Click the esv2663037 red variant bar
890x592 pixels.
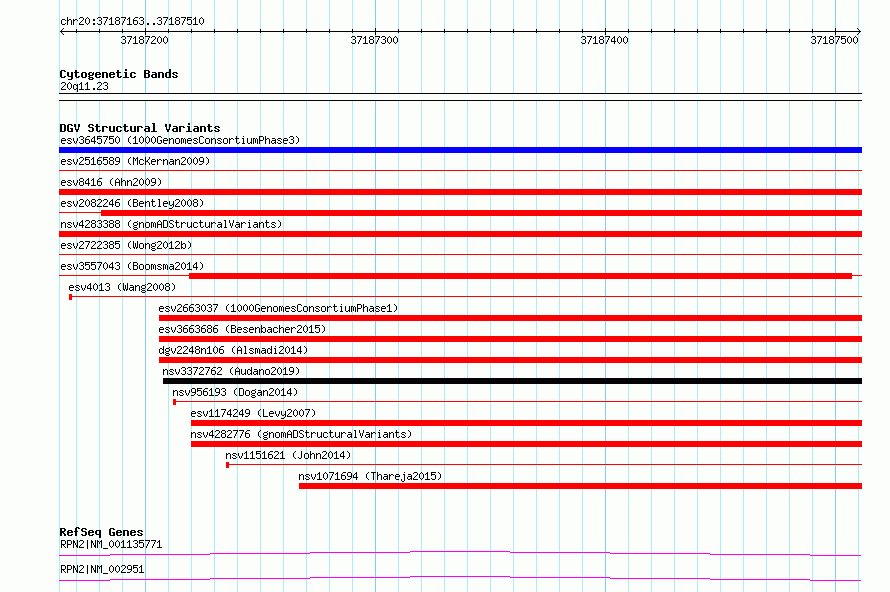point(510,318)
